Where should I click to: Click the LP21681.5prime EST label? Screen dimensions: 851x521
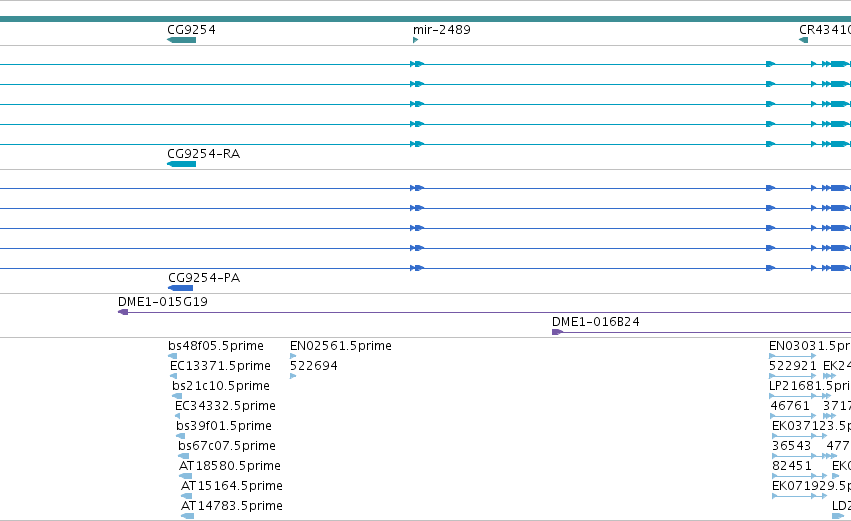pyautogui.click(x=810, y=386)
